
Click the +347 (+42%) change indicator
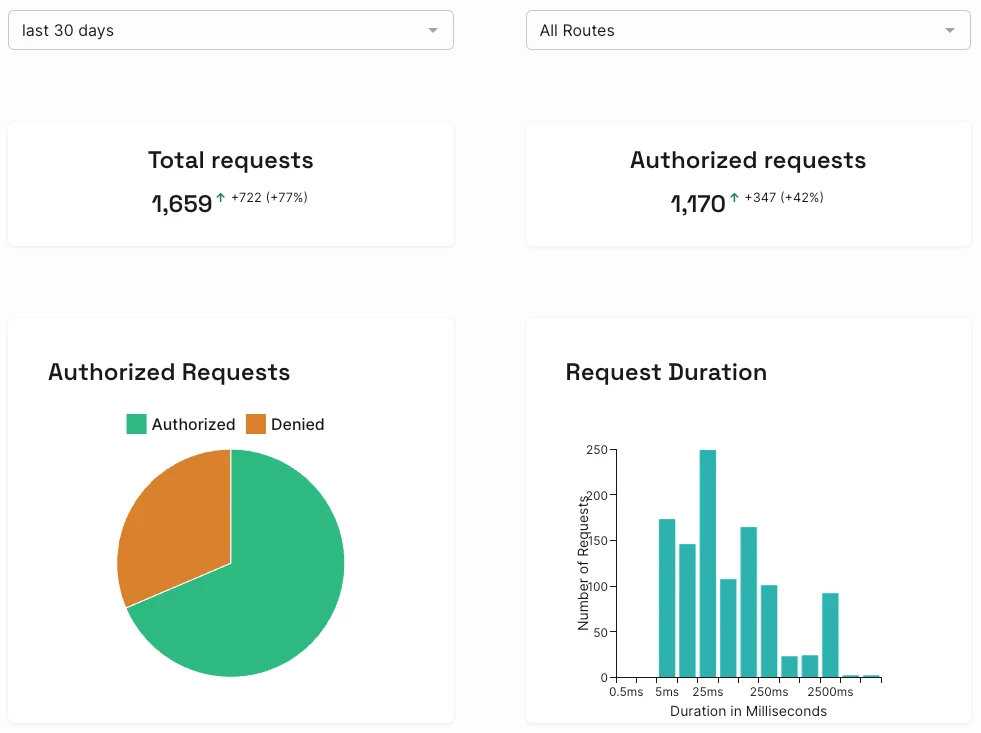(x=784, y=198)
